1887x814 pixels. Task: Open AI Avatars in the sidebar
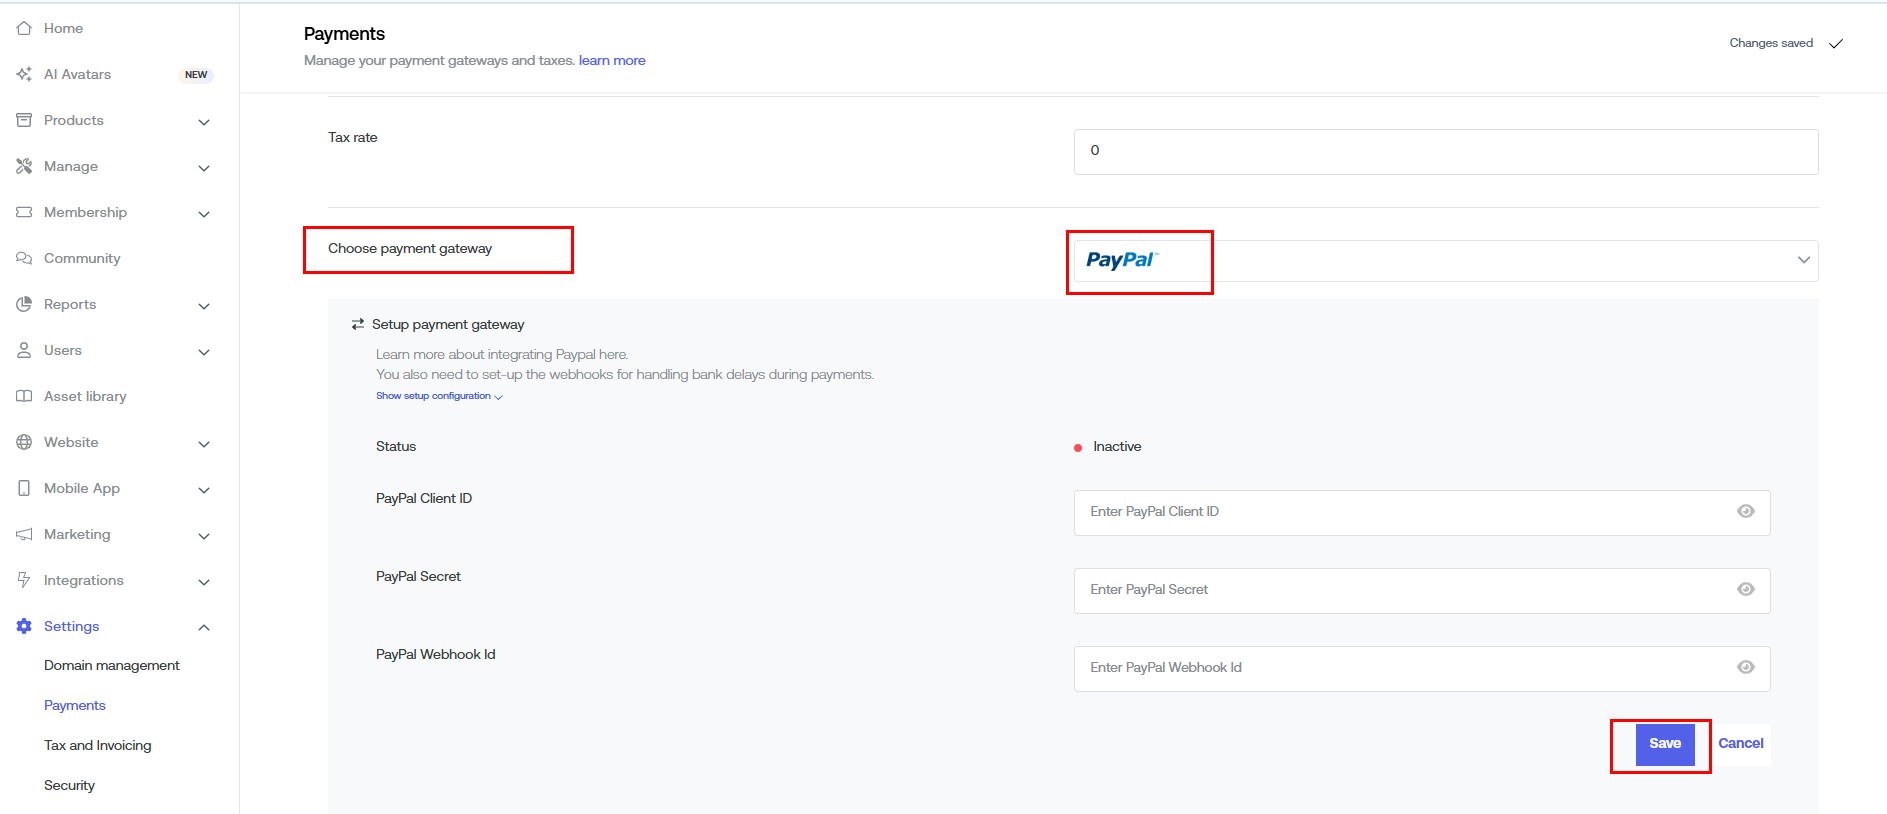click(x=77, y=74)
